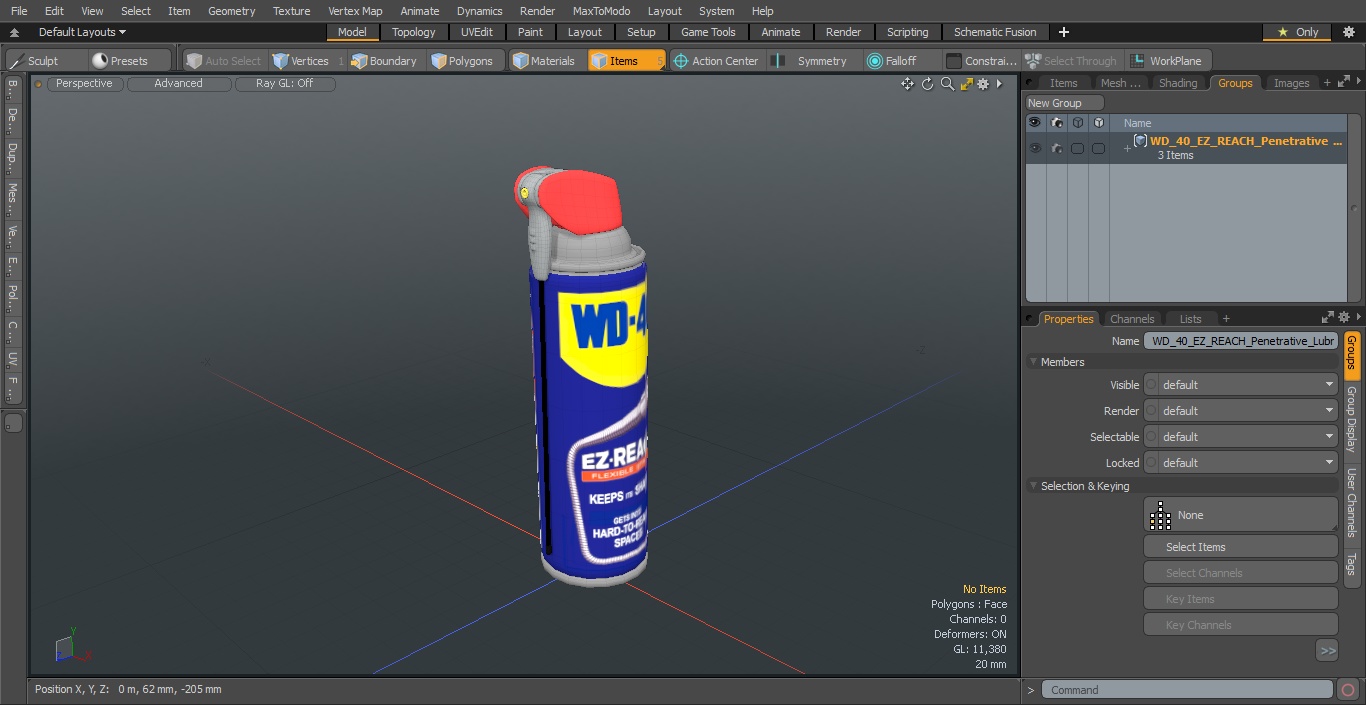
Task: Open the Default Layouts dropdown
Action: point(82,32)
